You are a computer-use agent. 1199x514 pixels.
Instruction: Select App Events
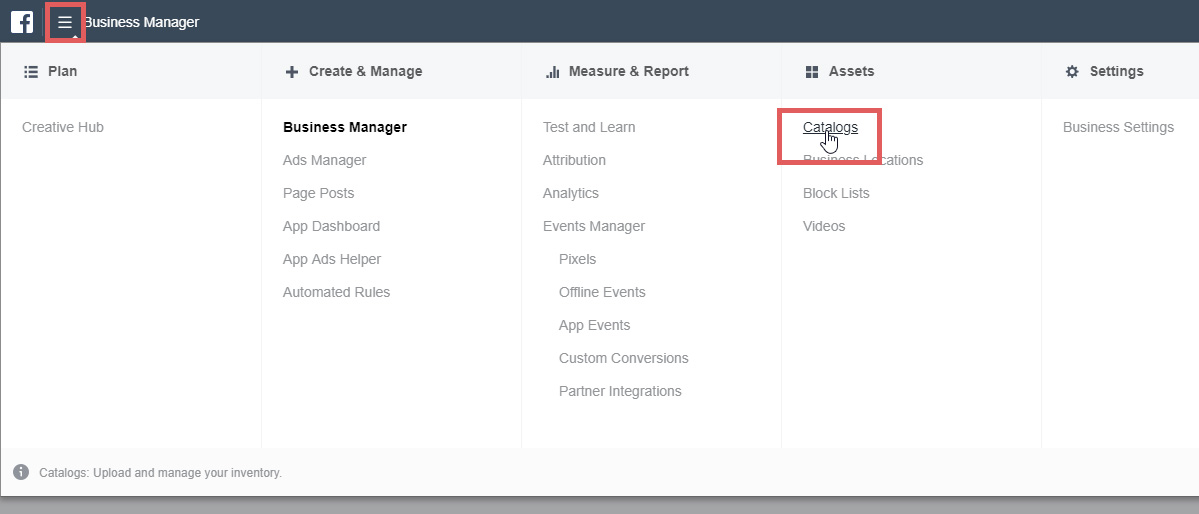pos(594,324)
